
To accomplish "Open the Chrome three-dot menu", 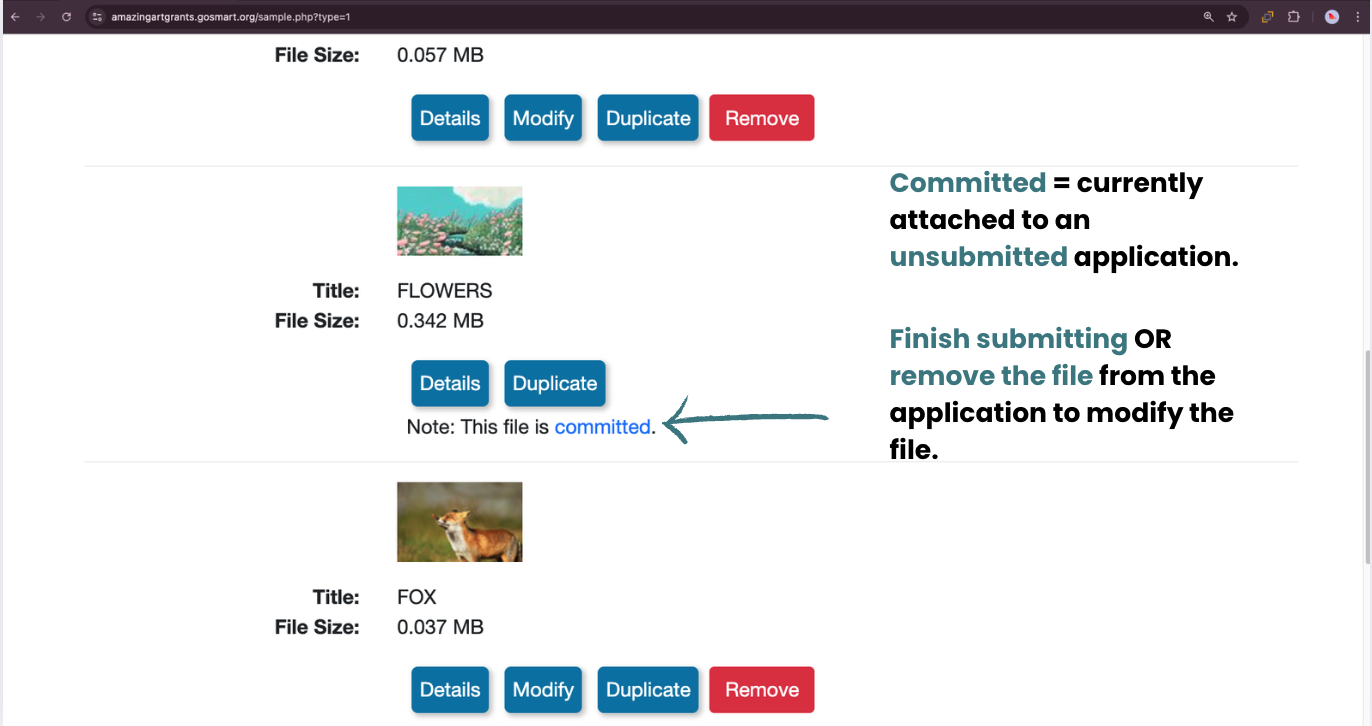I will point(1358,17).
